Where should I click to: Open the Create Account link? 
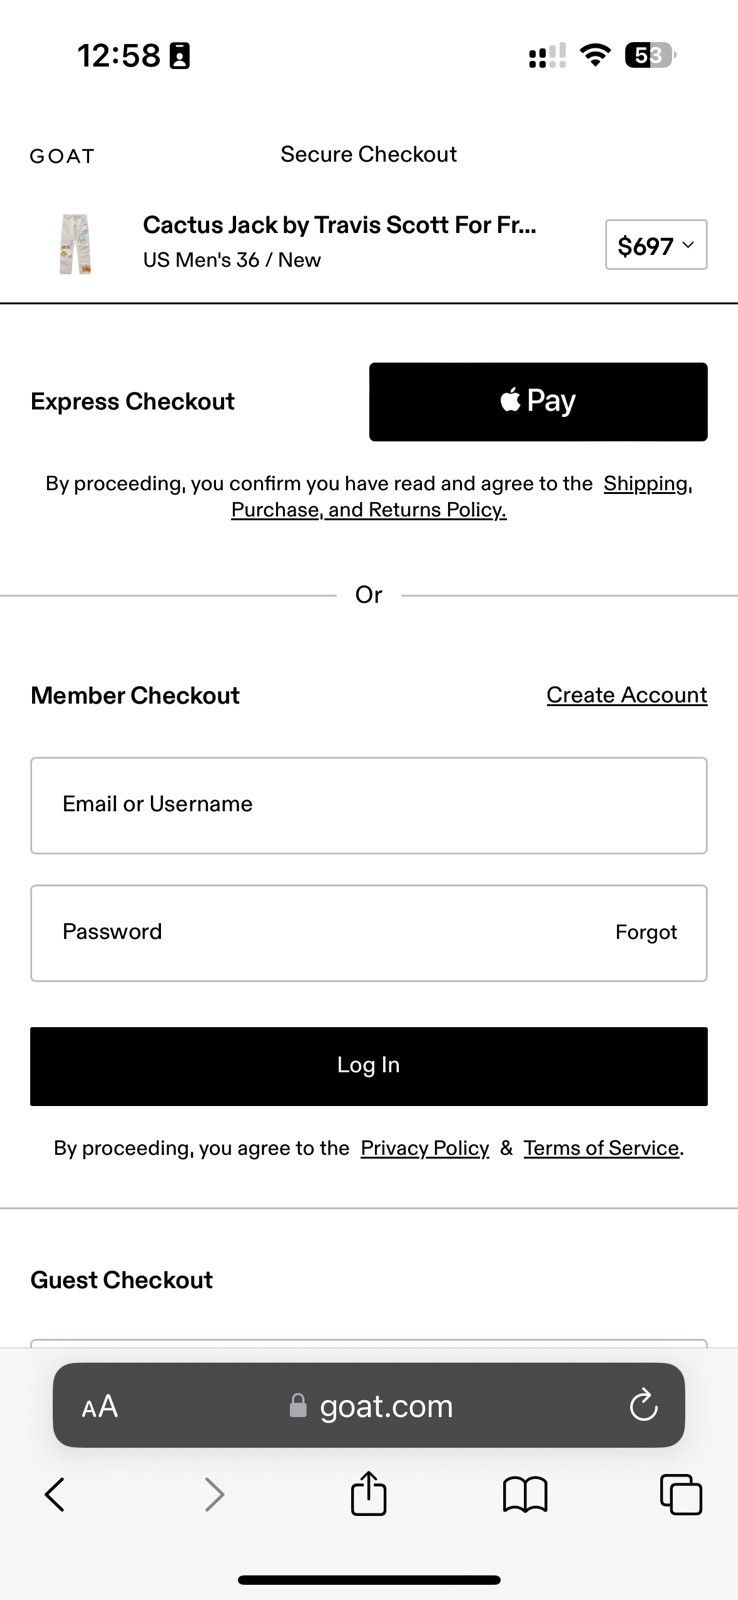627,695
